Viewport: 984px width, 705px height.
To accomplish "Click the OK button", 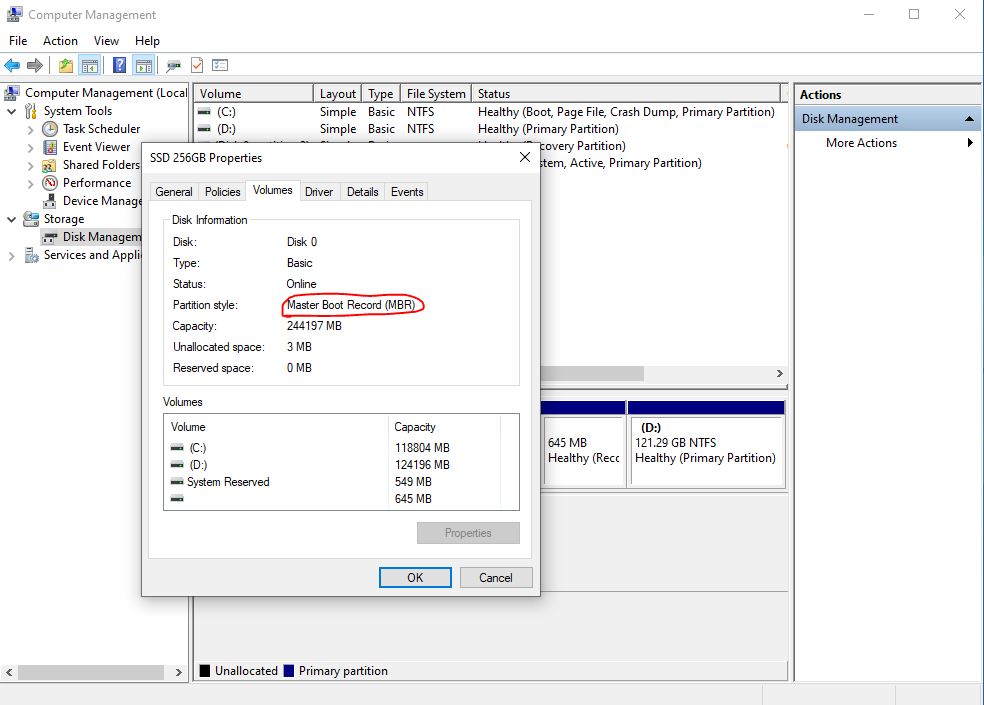I will click(414, 577).
